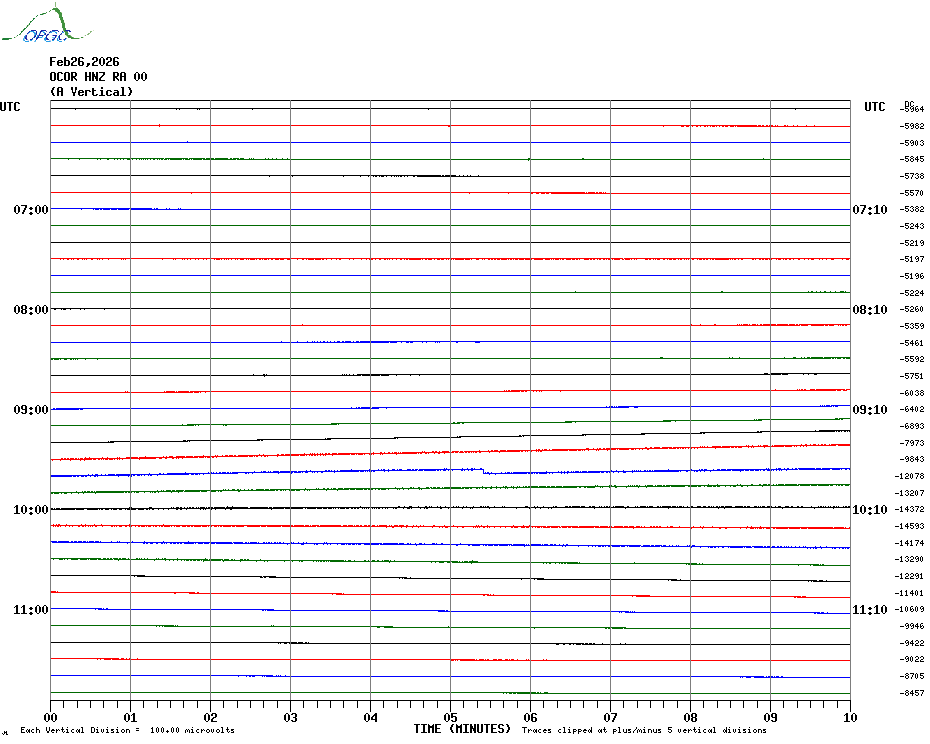Click the date text 'Feb26,2026'
The width and height of the screenshot is (930, 744).
(84, 62)
